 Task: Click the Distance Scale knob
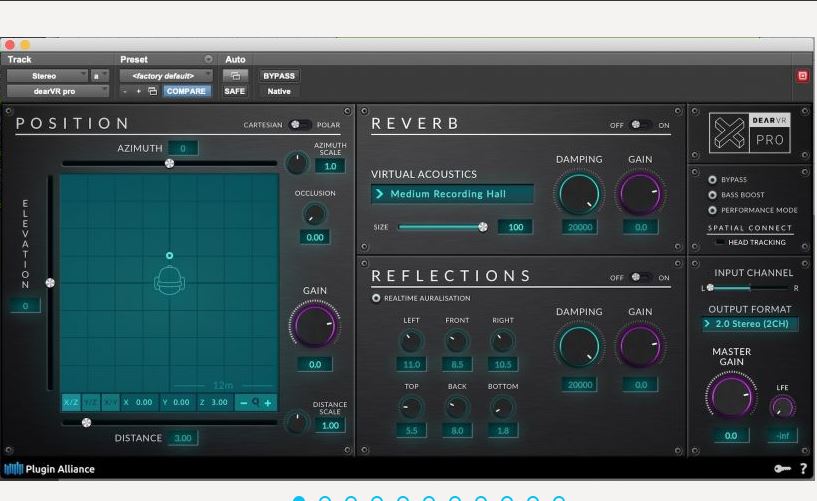pos(296,422)
